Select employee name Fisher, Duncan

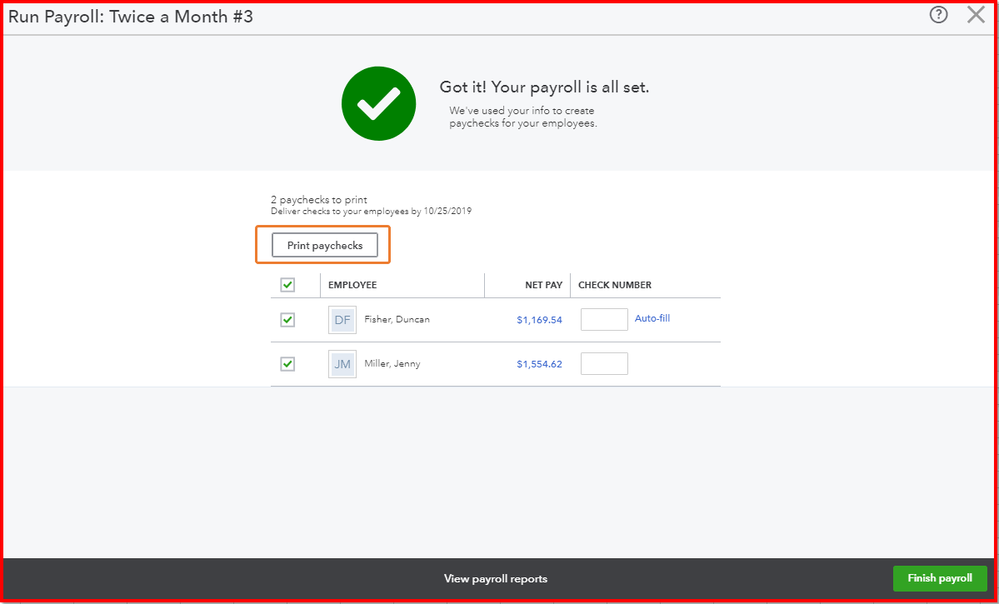[397, 319]
